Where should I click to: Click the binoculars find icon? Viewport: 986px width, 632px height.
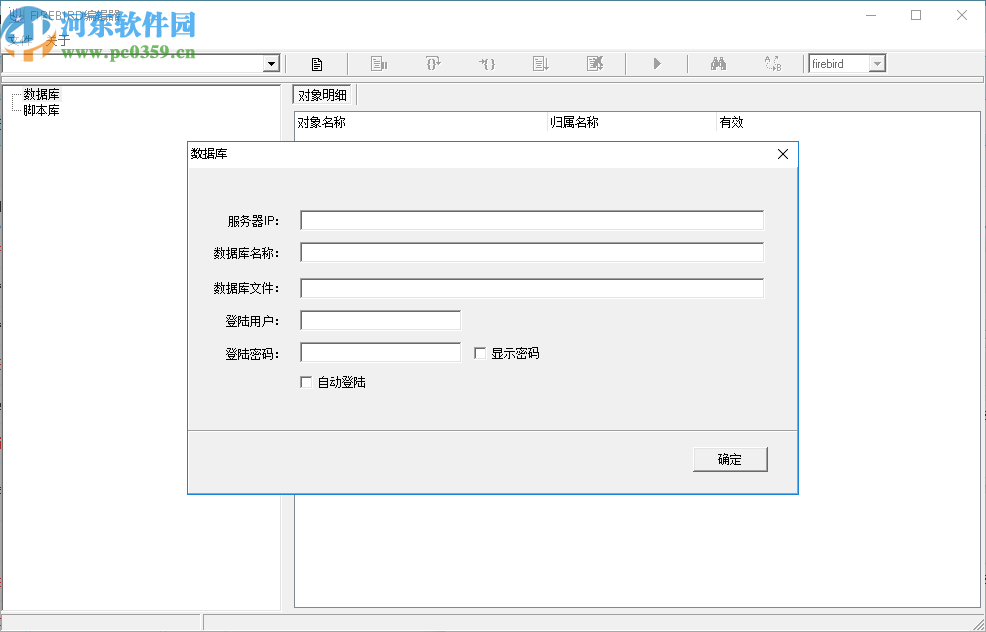pyautogui.click(x=718, y=64)
